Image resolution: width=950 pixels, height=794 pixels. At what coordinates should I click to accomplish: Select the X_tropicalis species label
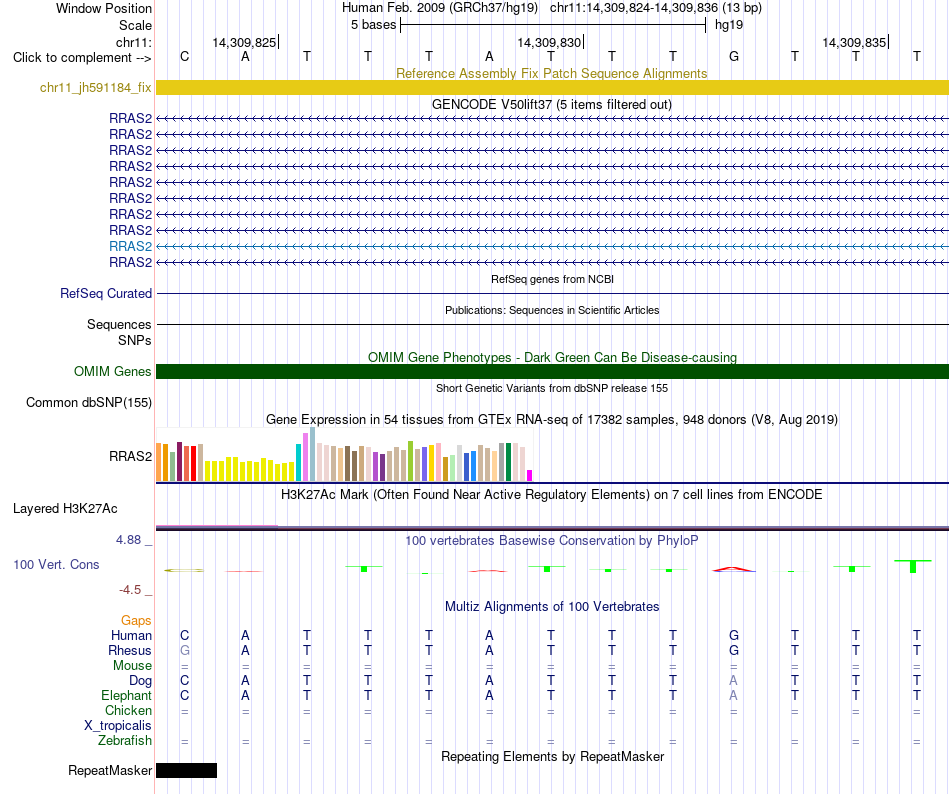coord(118,726)
